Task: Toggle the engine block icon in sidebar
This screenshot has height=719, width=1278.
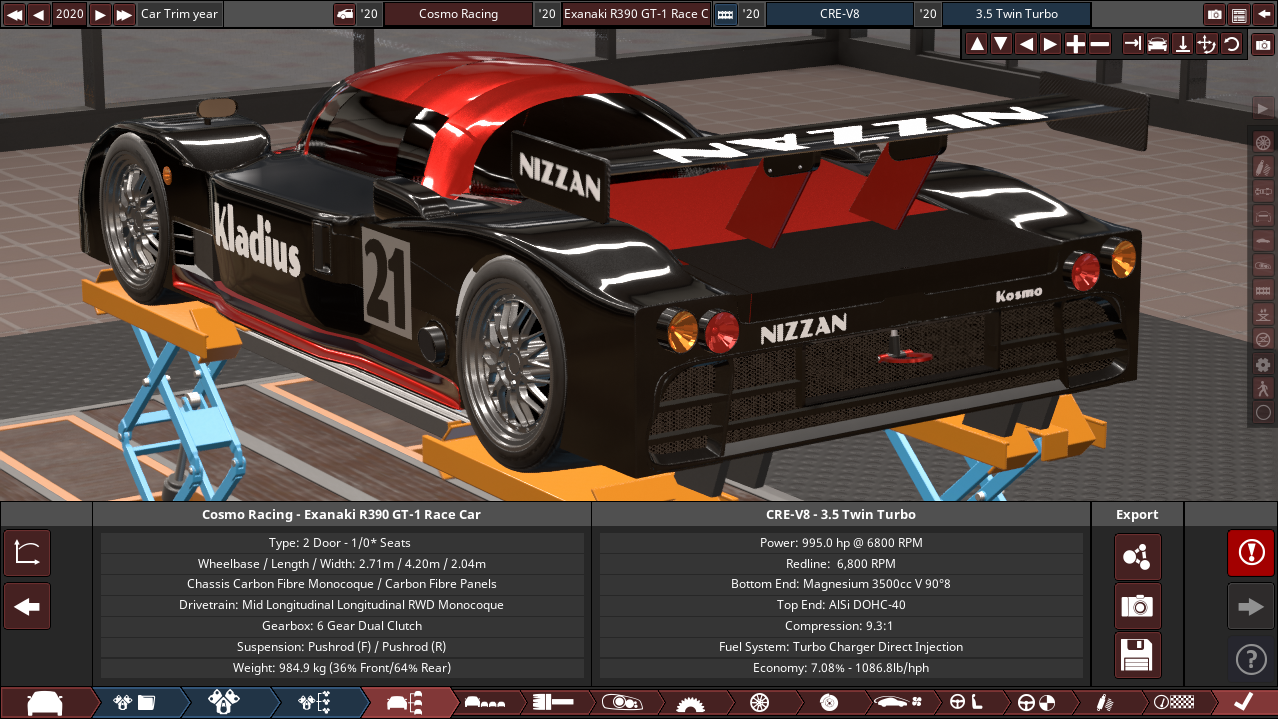Action: coord(1263,290)
